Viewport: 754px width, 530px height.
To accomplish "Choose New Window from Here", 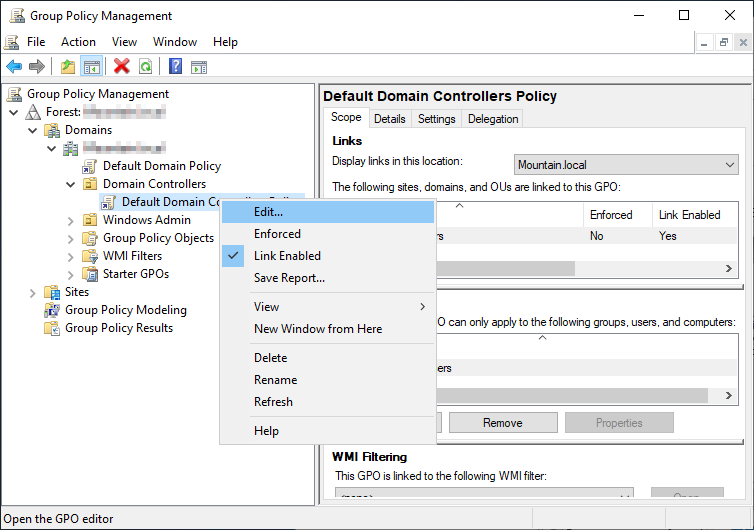I will click(328, 329).
